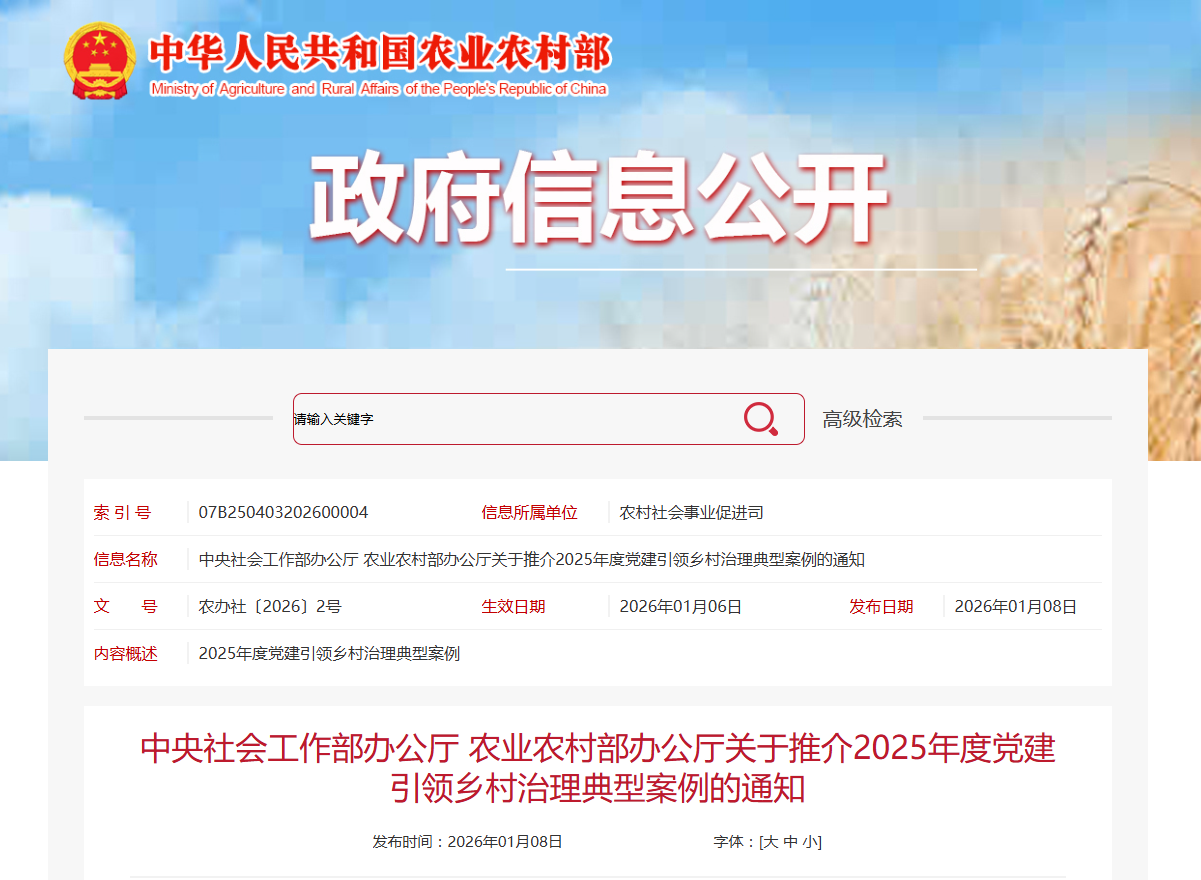Click the 信息名称 row's title text
This screenshot has width=1201, height=880.
pos(532,559)
